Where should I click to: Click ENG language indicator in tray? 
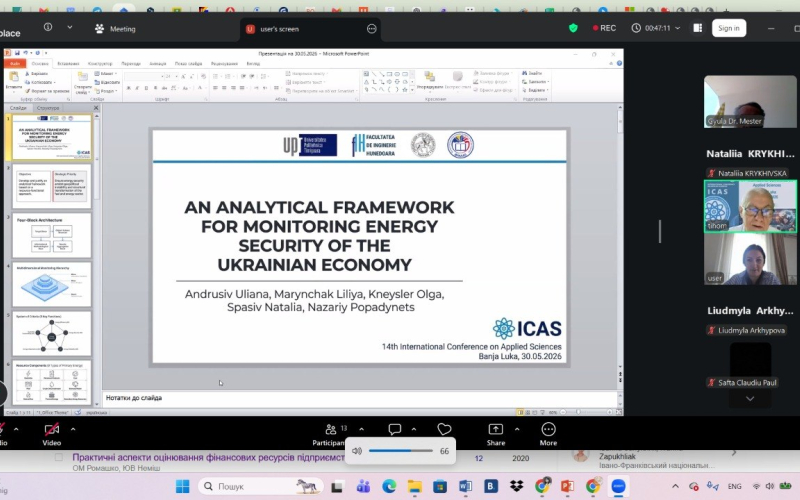tap(734, 486)
